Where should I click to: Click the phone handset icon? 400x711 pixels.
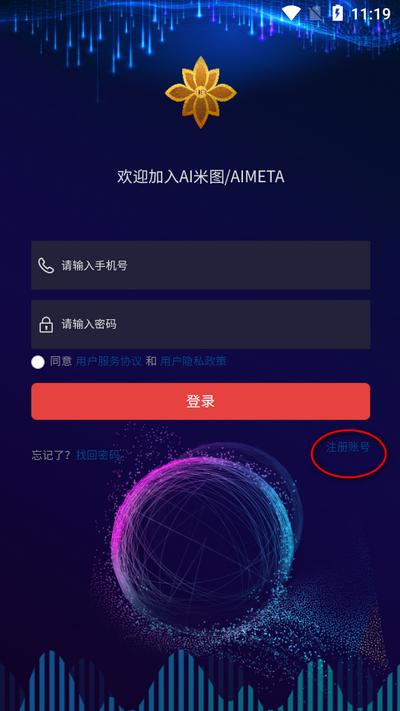pyautogui.click(x=46, y=266)
